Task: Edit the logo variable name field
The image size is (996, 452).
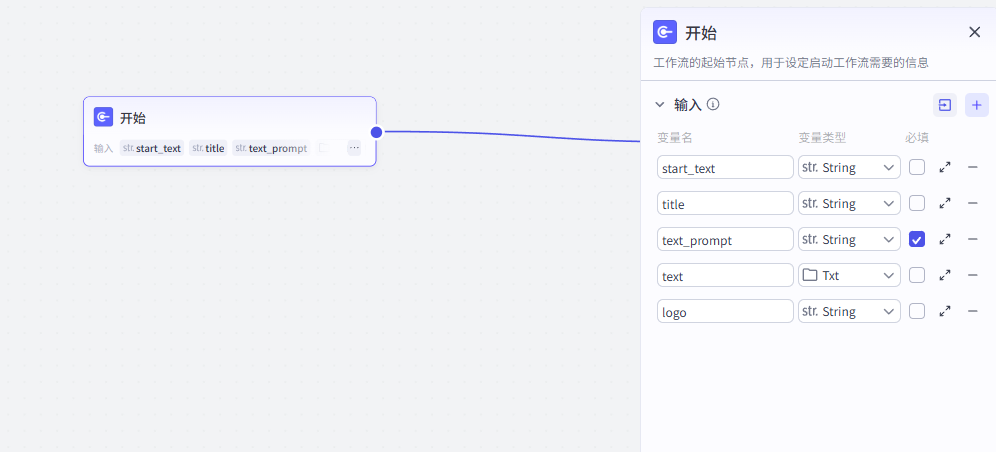Action: 725,312
